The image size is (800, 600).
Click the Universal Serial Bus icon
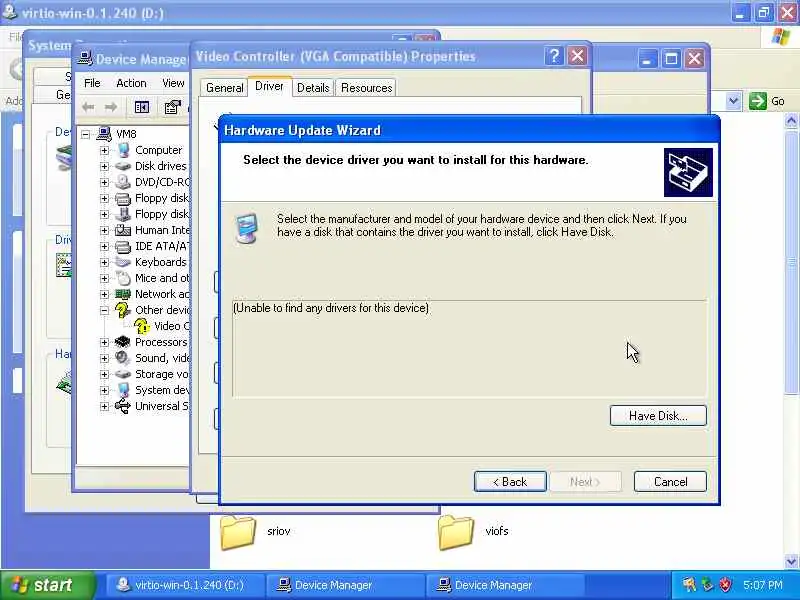pyautogui.click(x=123, y=406)
